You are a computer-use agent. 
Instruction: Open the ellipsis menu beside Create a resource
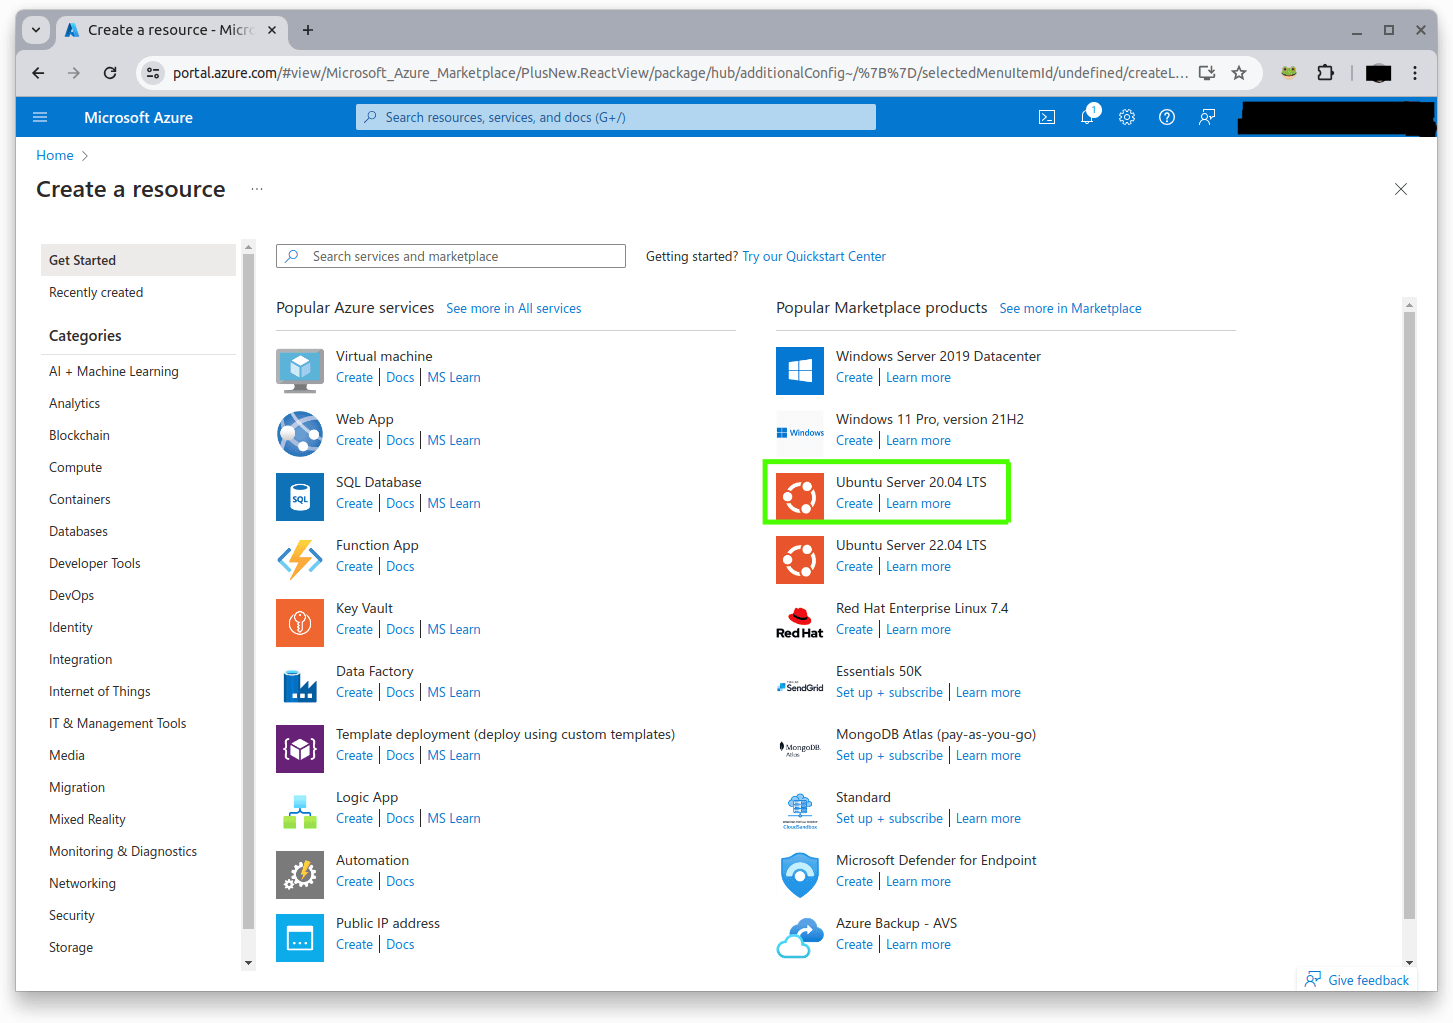[x=257, y=189]
